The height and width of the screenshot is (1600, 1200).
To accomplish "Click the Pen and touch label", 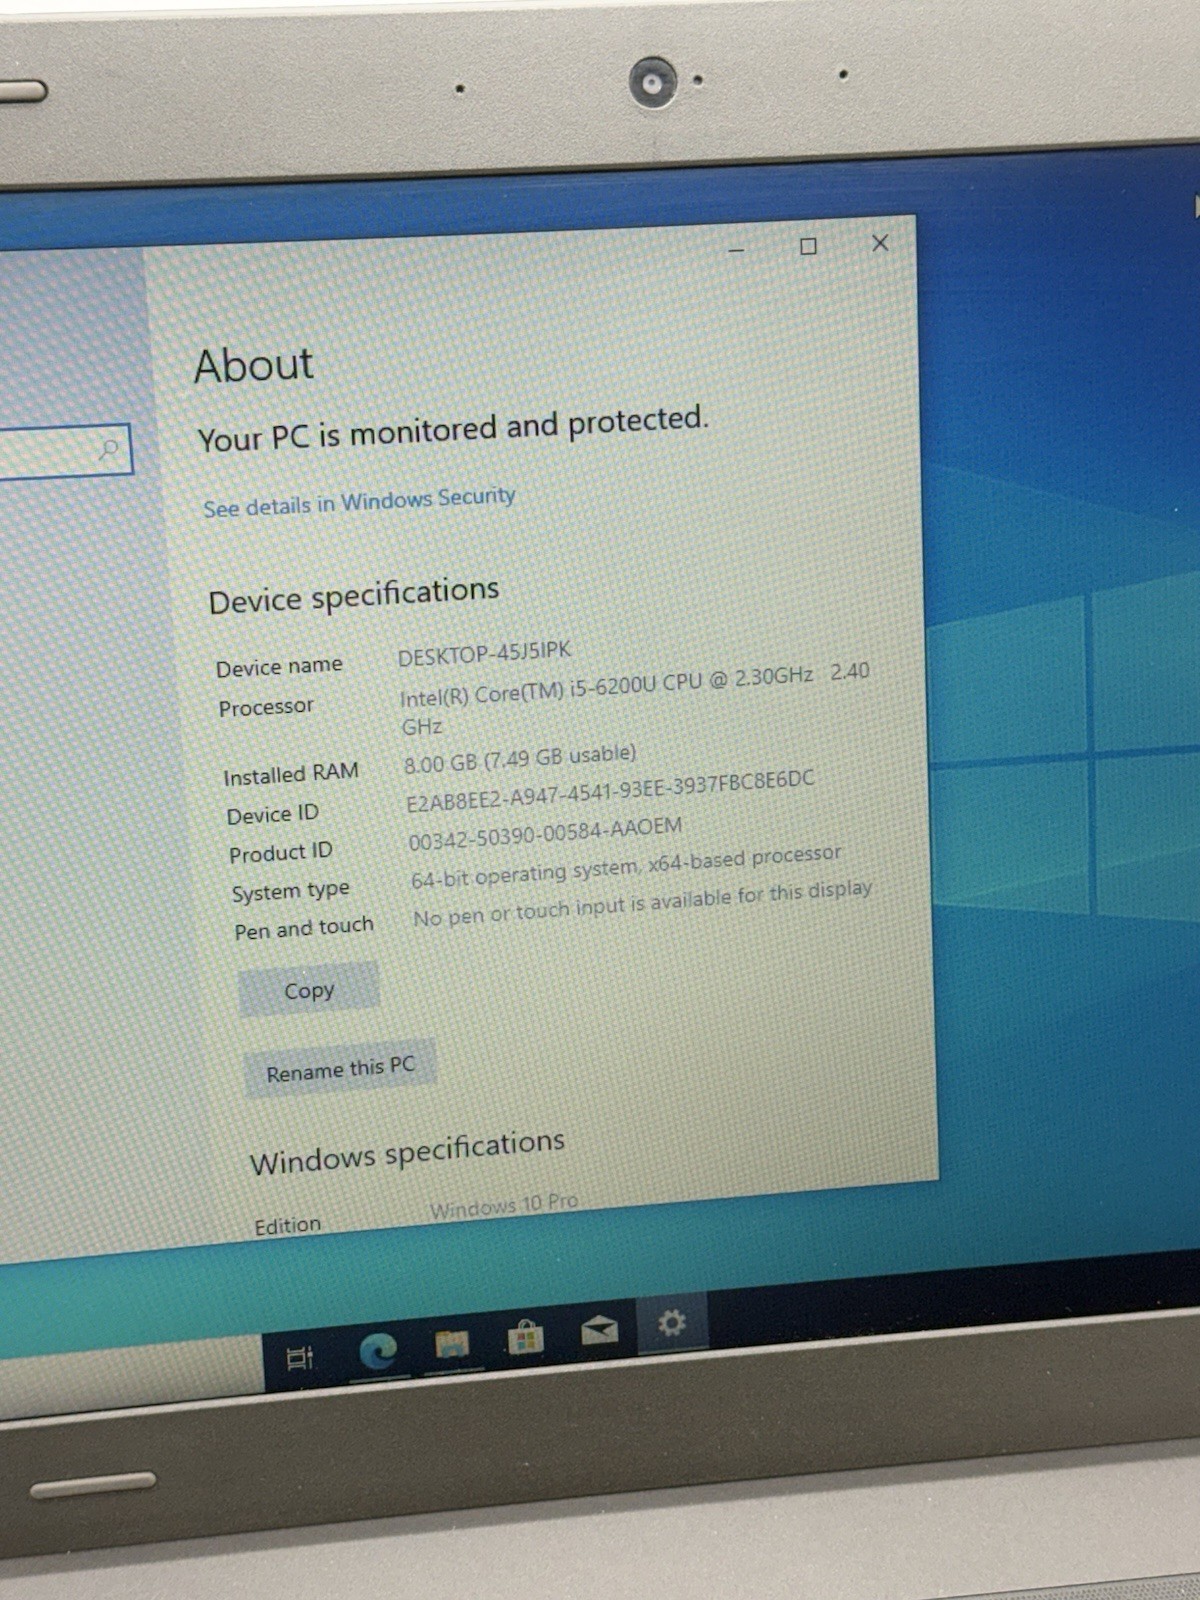I will pyautogui.click(x=304, y=928).
